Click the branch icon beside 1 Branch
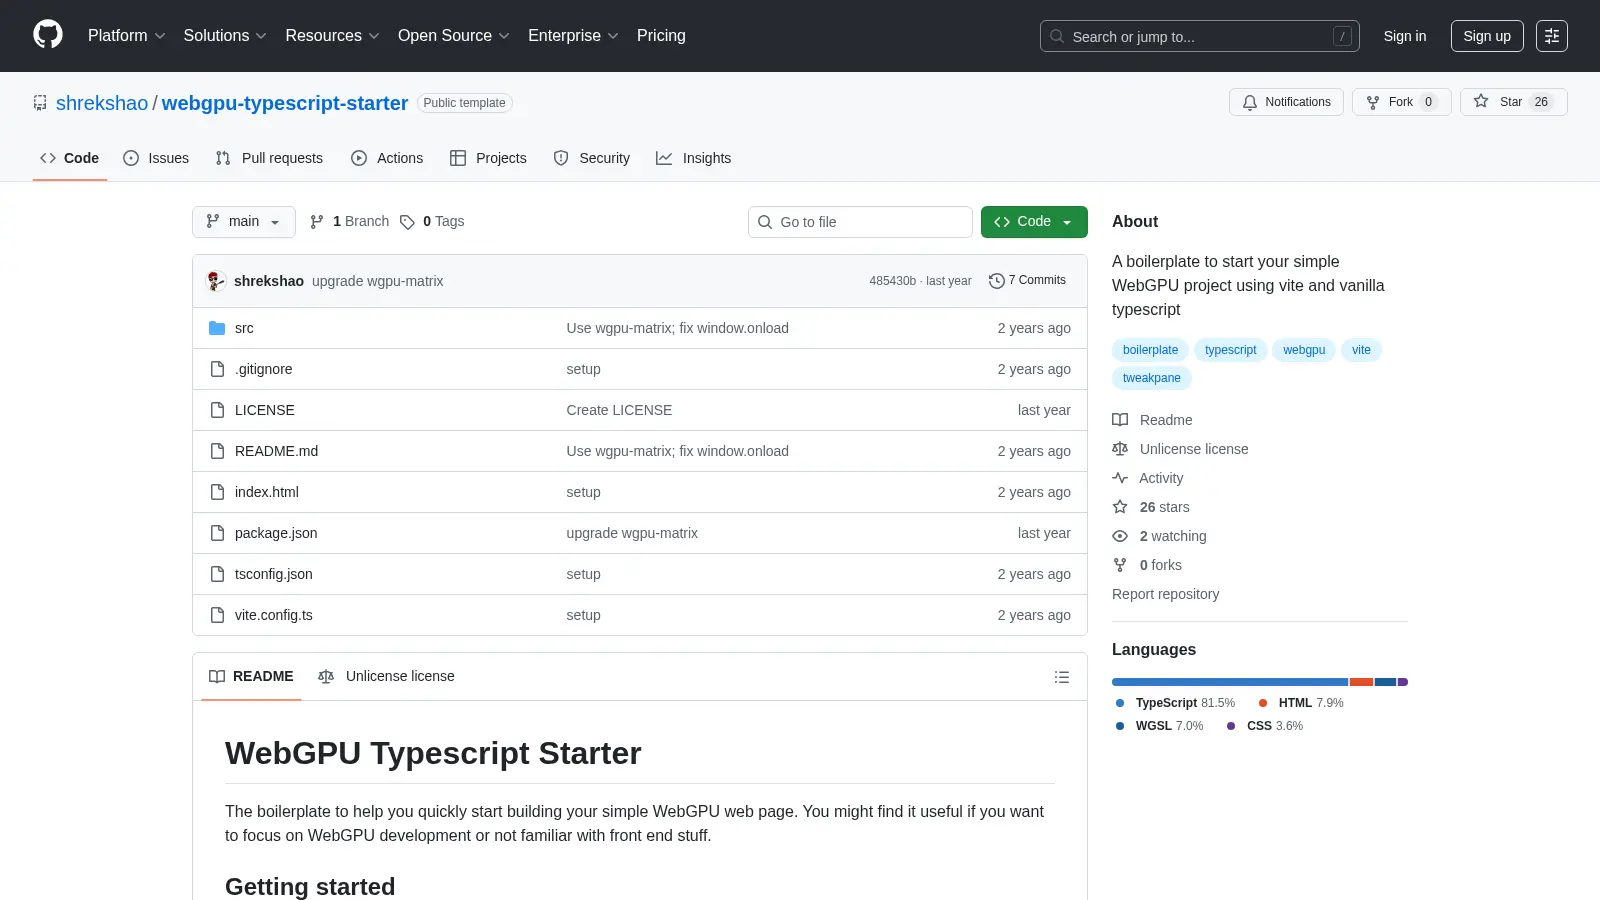The width and height of the screenshot is (1600, 900). click(x=317, y=222)
